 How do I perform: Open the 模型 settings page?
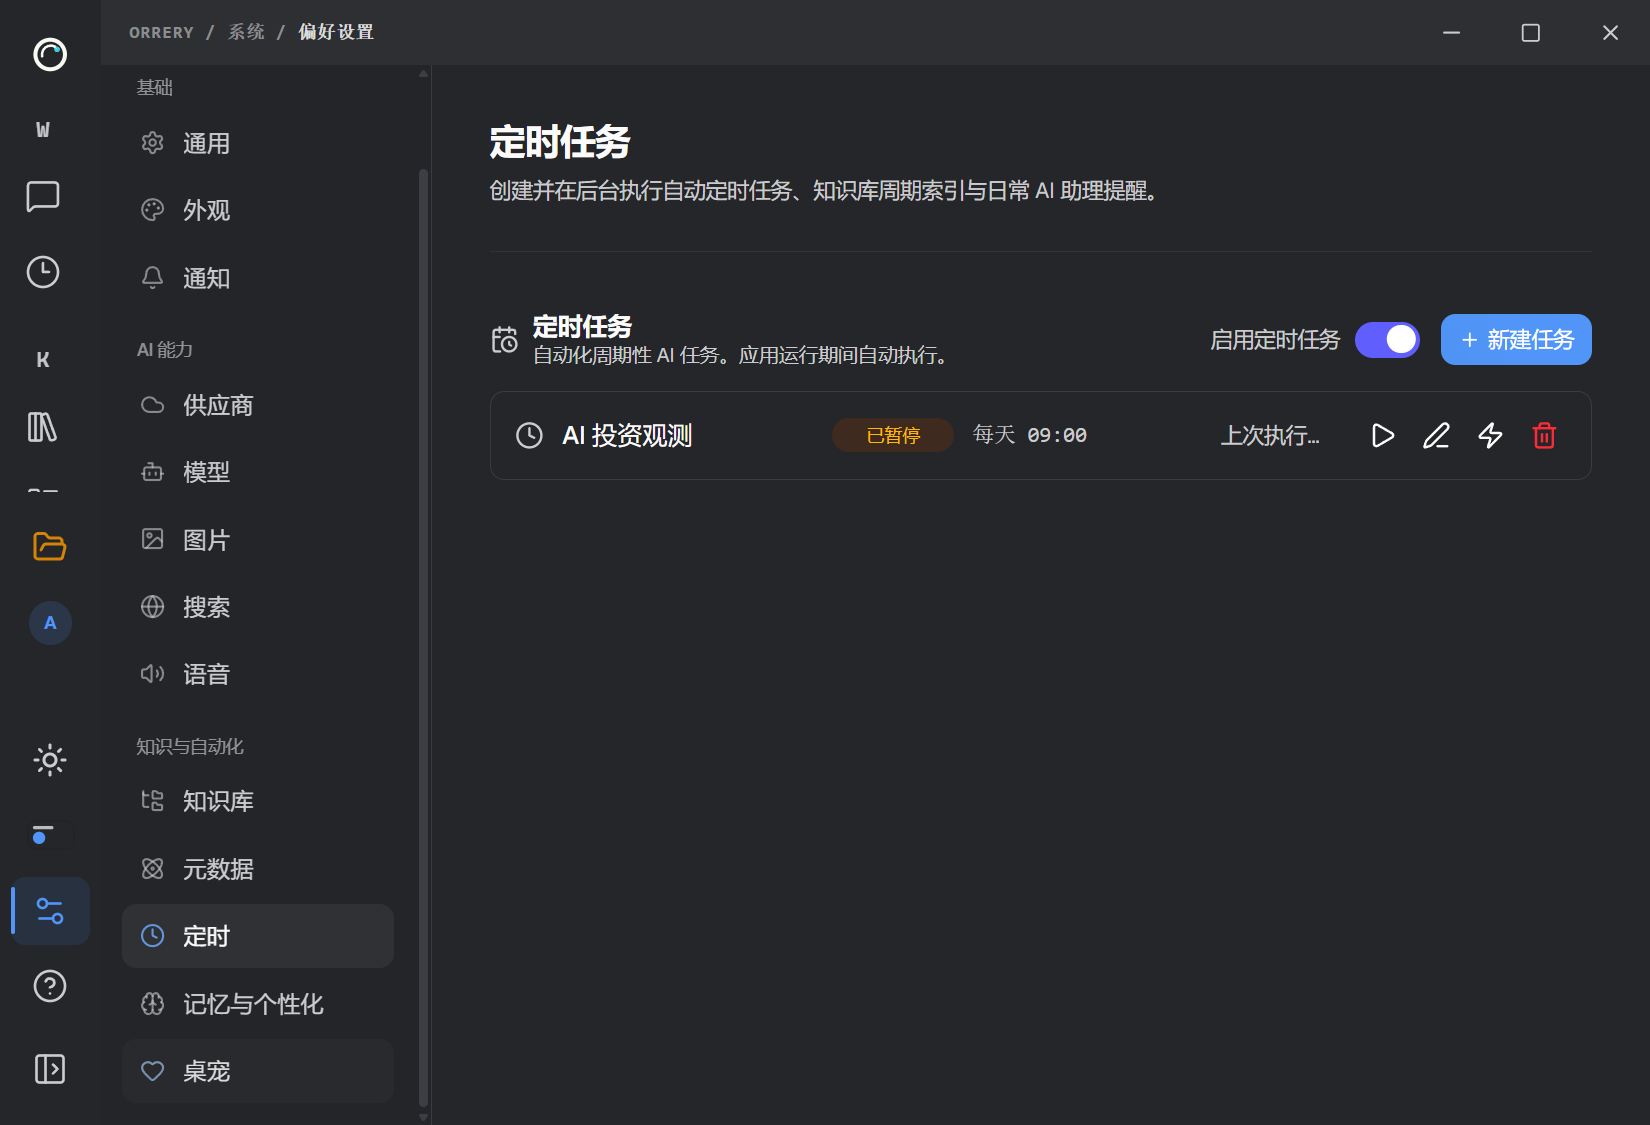[x=258, y=472]
